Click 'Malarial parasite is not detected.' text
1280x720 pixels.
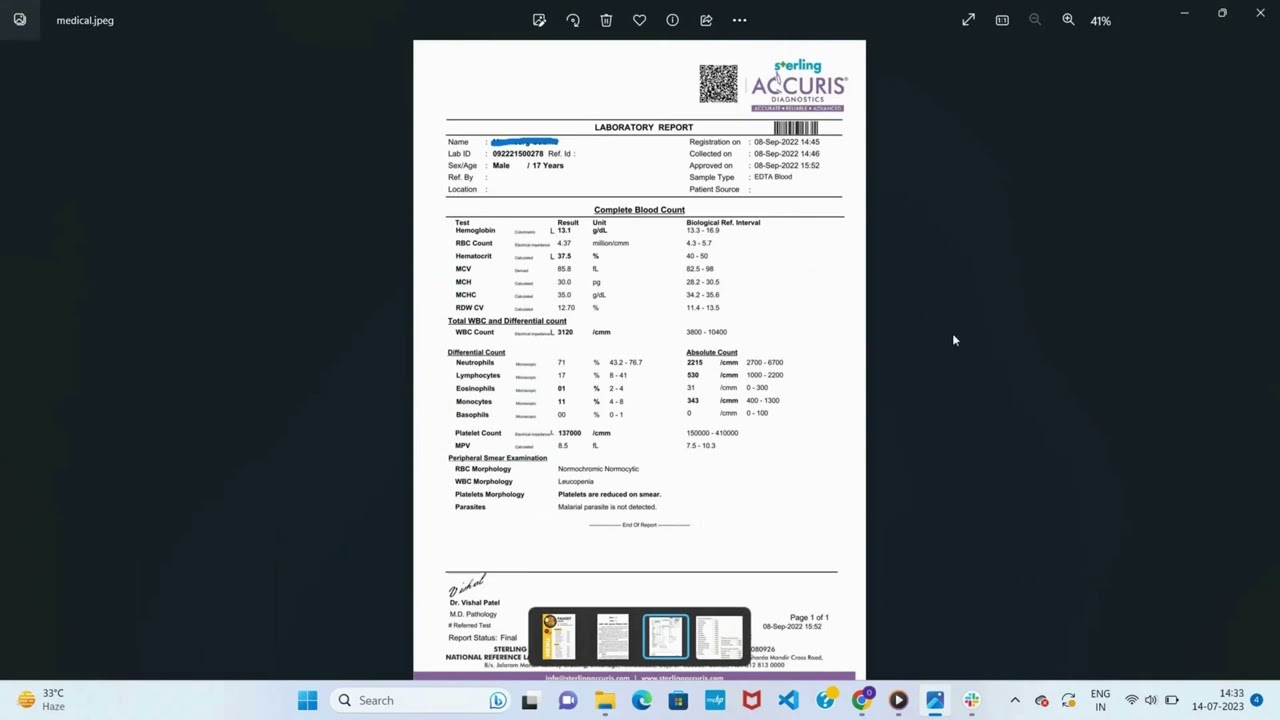click(607, 507)
